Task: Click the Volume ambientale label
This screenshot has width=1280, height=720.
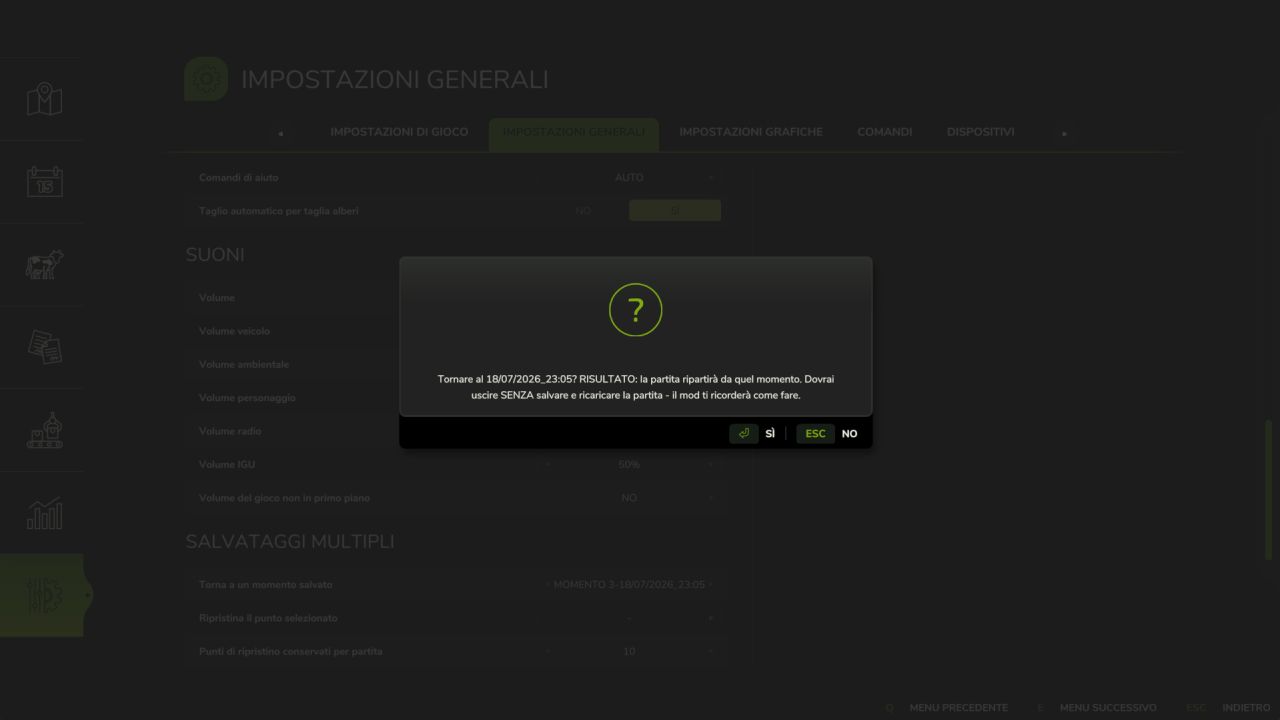Action: 244,364
